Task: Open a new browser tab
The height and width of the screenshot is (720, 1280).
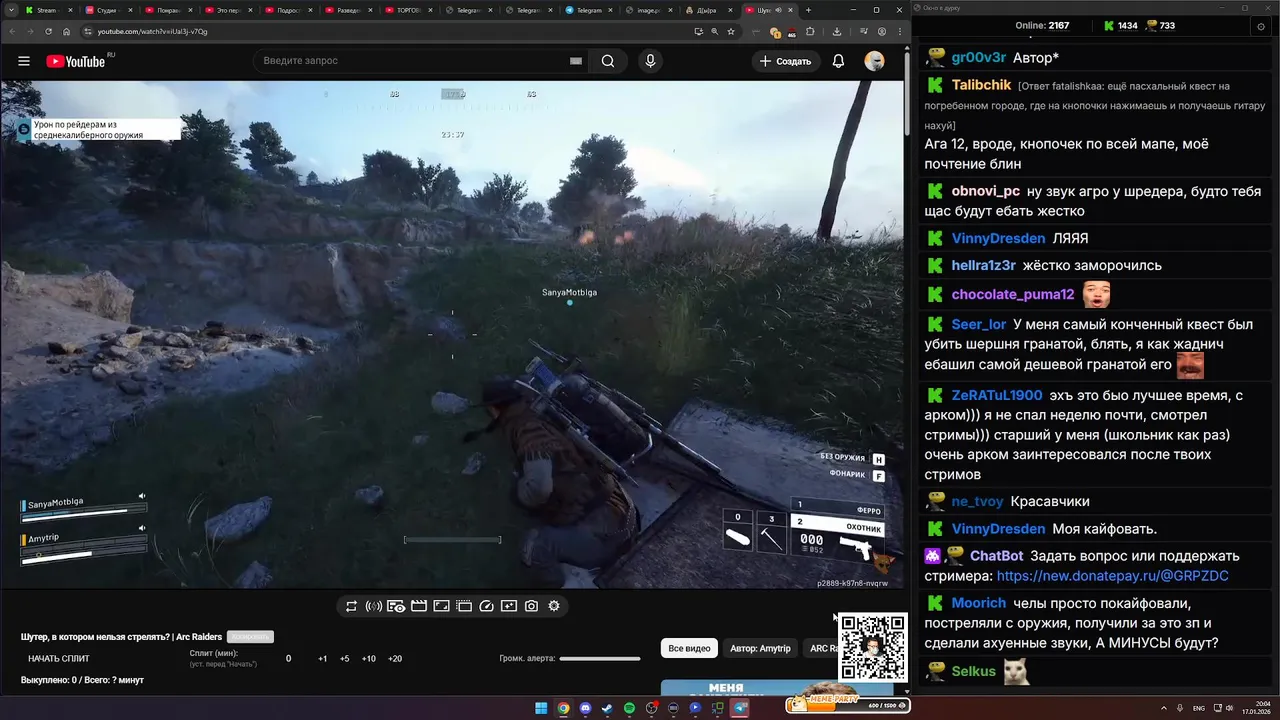Action: coord(809,10)
